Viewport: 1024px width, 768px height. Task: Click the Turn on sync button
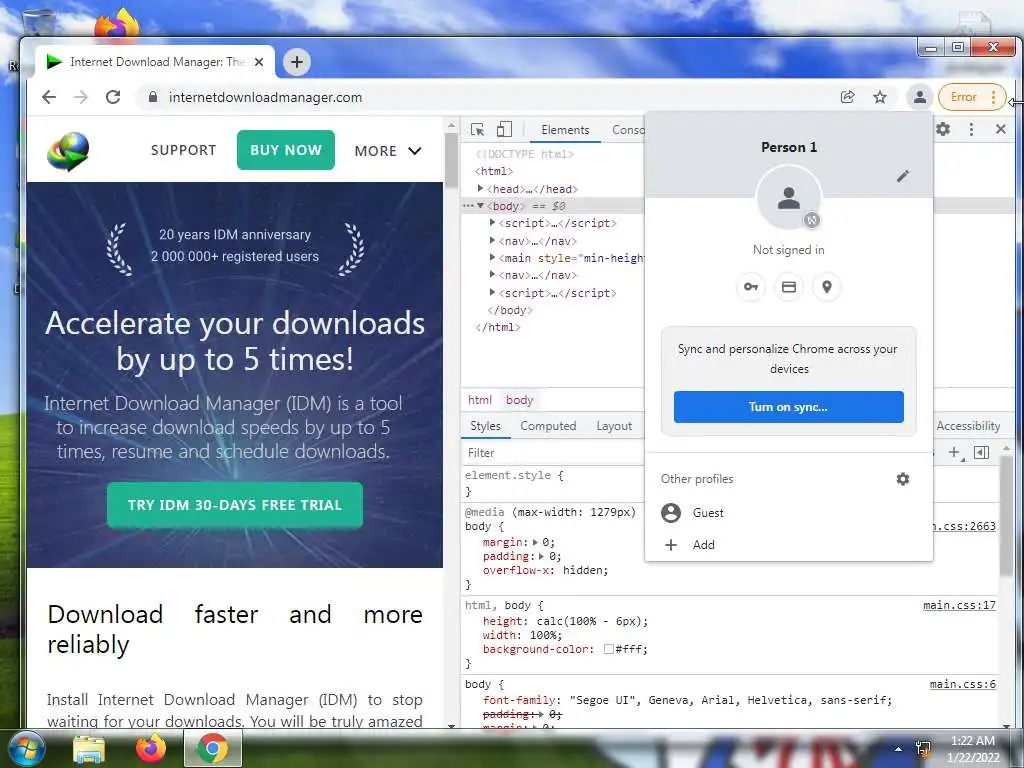[x=789, y=407]
